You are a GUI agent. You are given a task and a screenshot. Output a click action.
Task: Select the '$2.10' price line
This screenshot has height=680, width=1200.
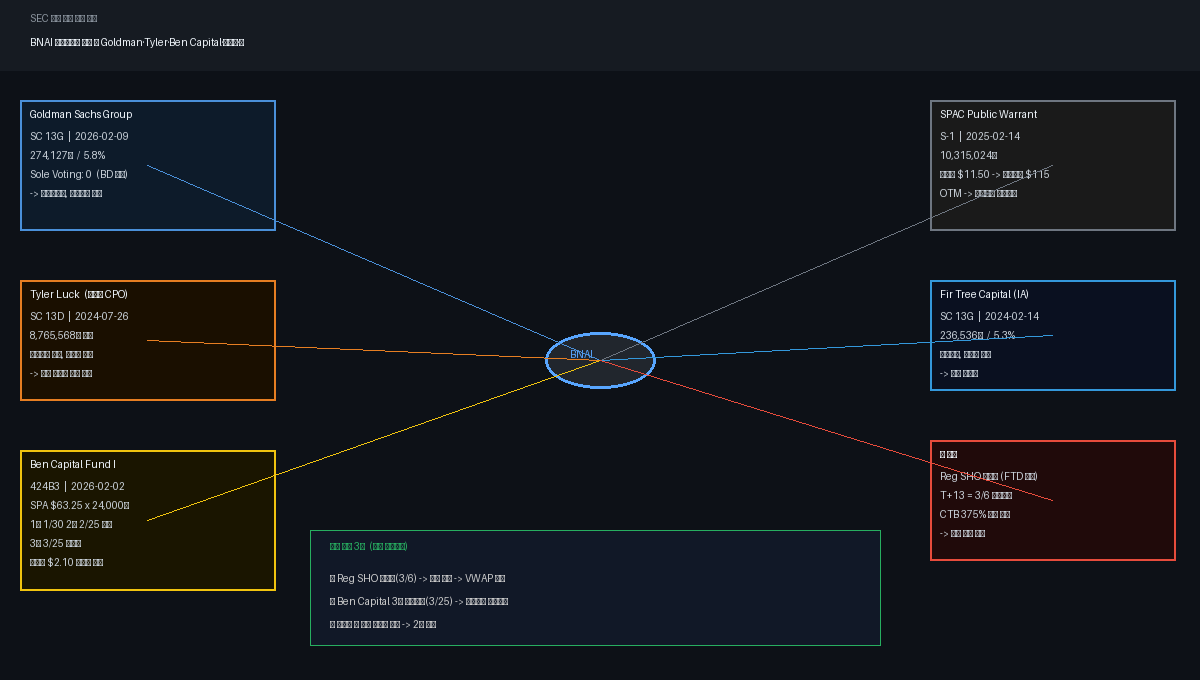click(67, 562)
